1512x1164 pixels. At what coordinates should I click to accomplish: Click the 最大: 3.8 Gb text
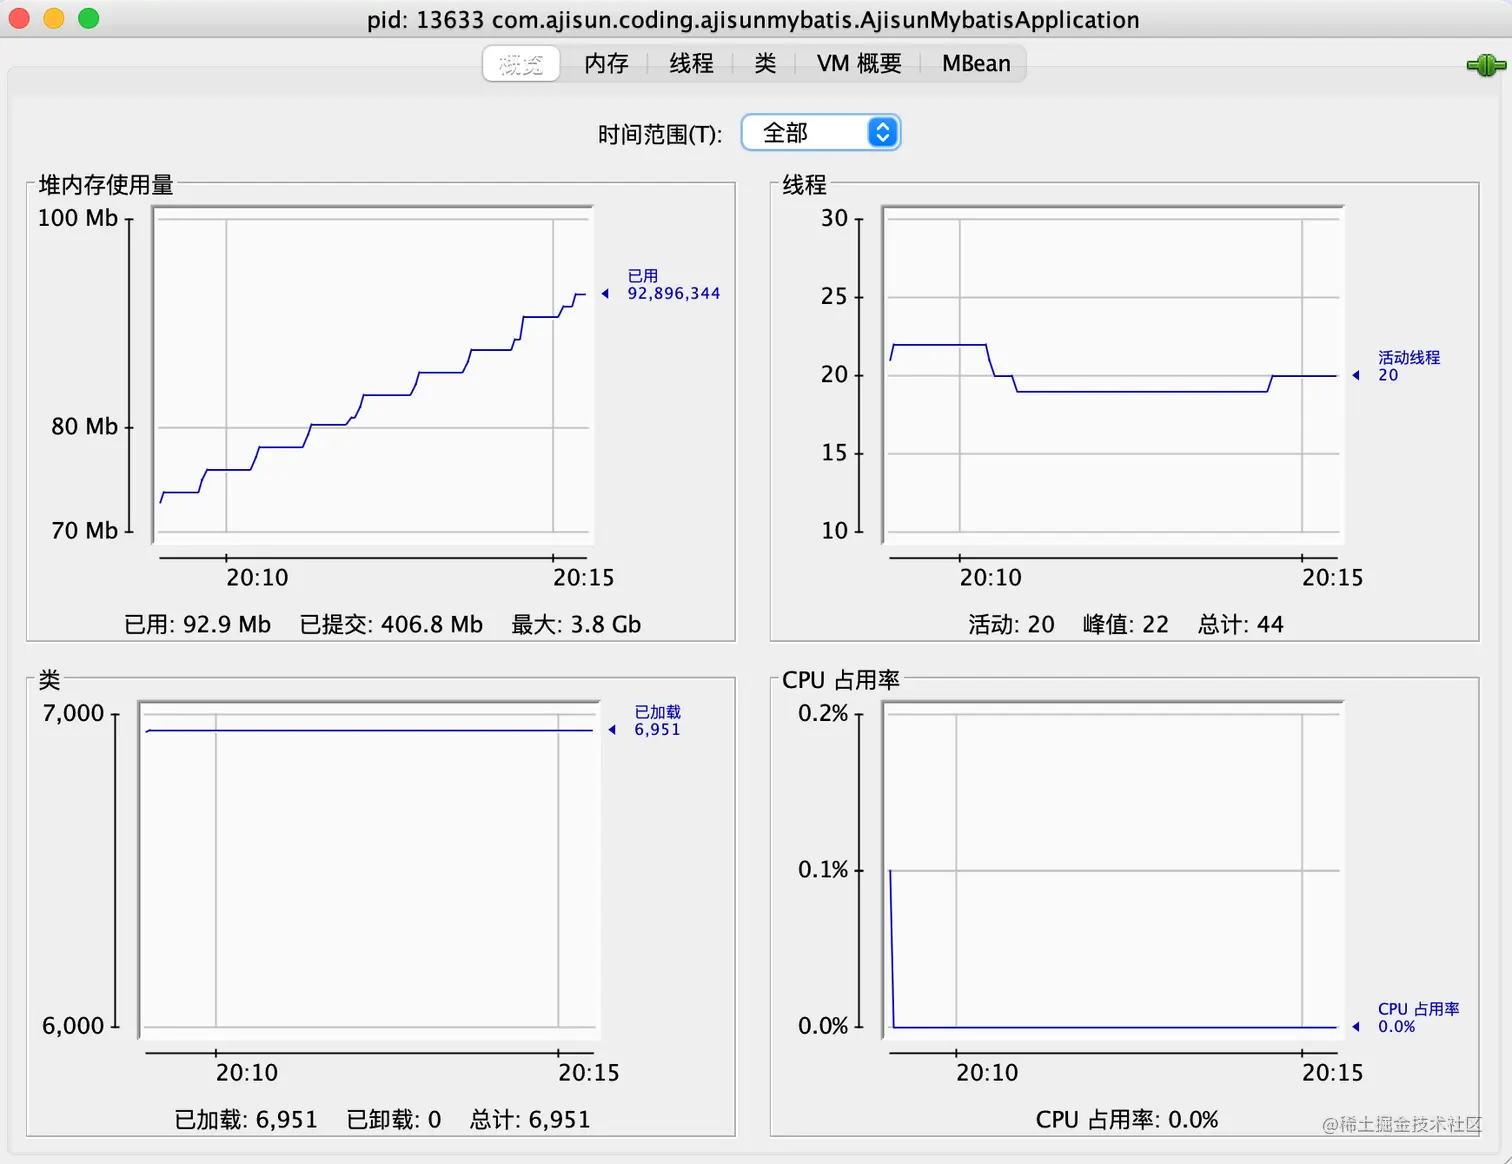point(576,625)
